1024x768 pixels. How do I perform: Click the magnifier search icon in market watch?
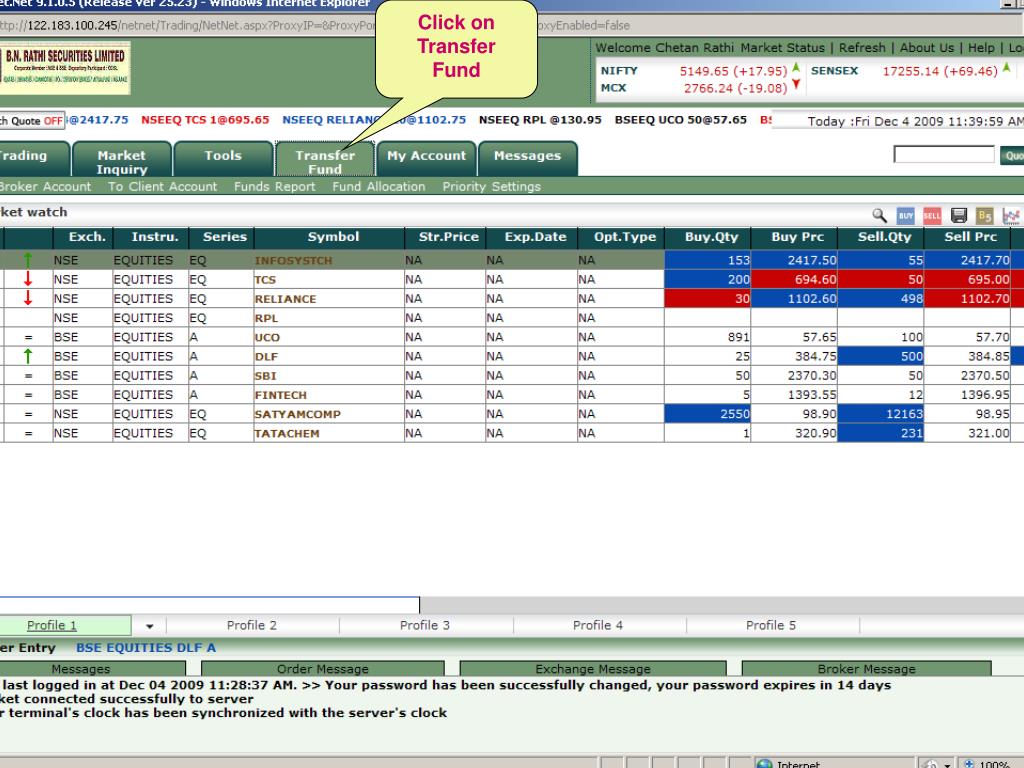(x=880, y=216)
